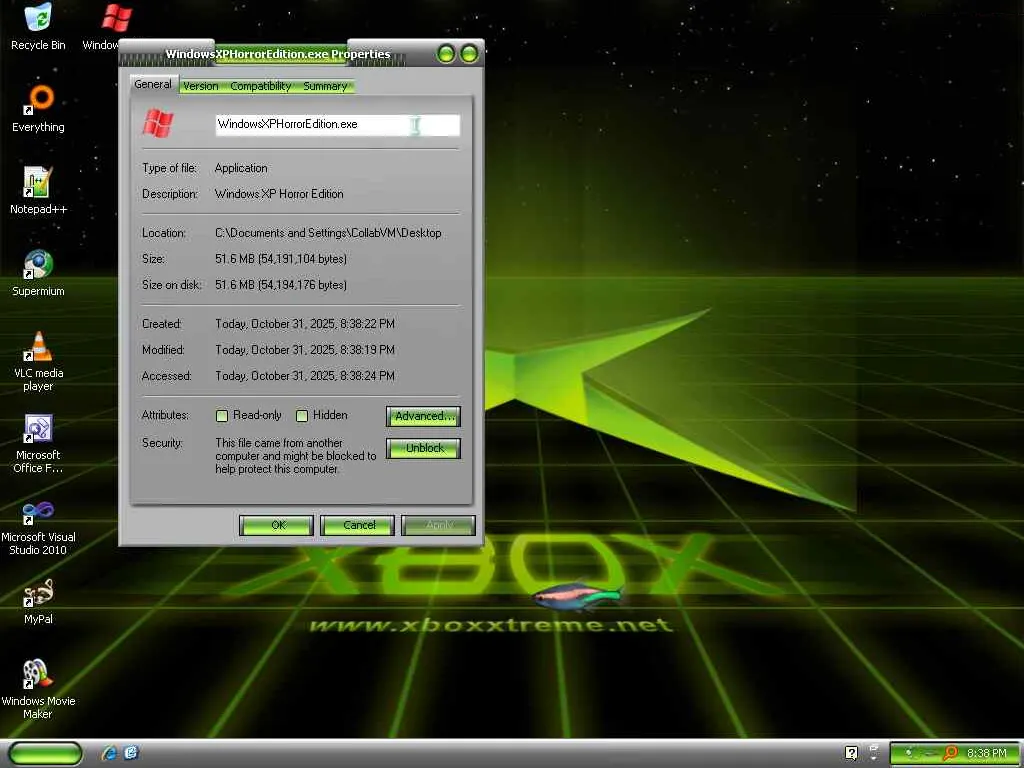Switch to the Version tab
Viewport: 1024px width, 768px height.
pos(200,86)
